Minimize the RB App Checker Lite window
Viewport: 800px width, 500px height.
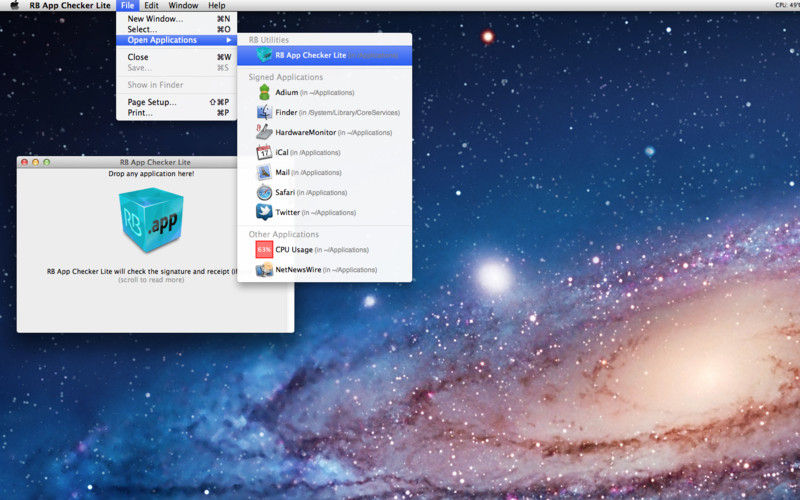tap(35, 162)
